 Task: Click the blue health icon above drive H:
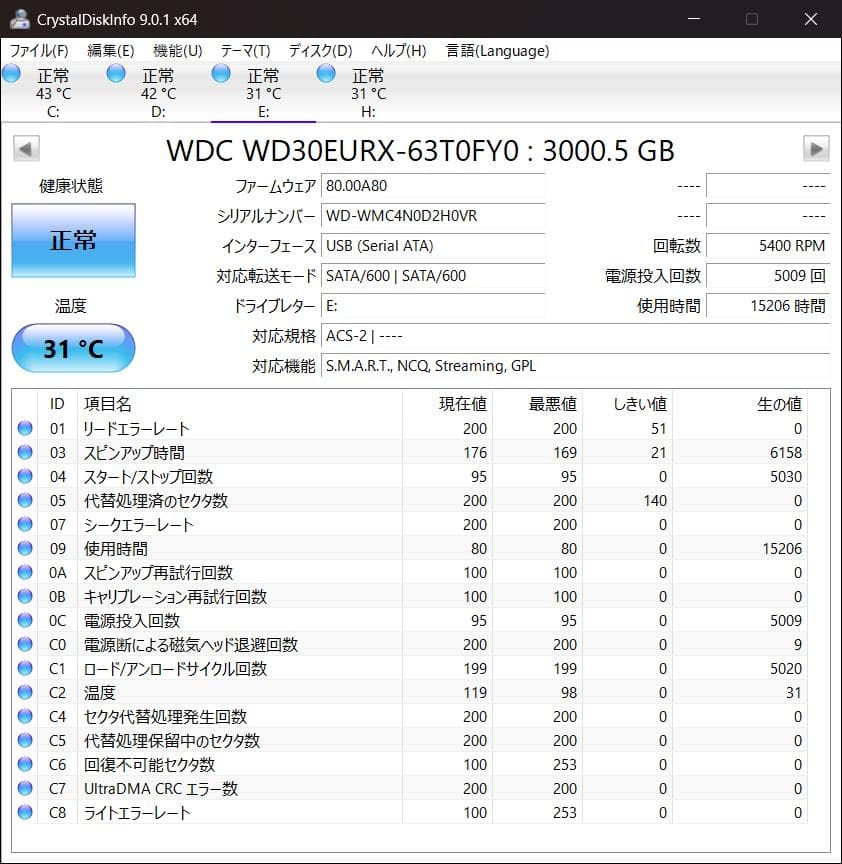324,72
